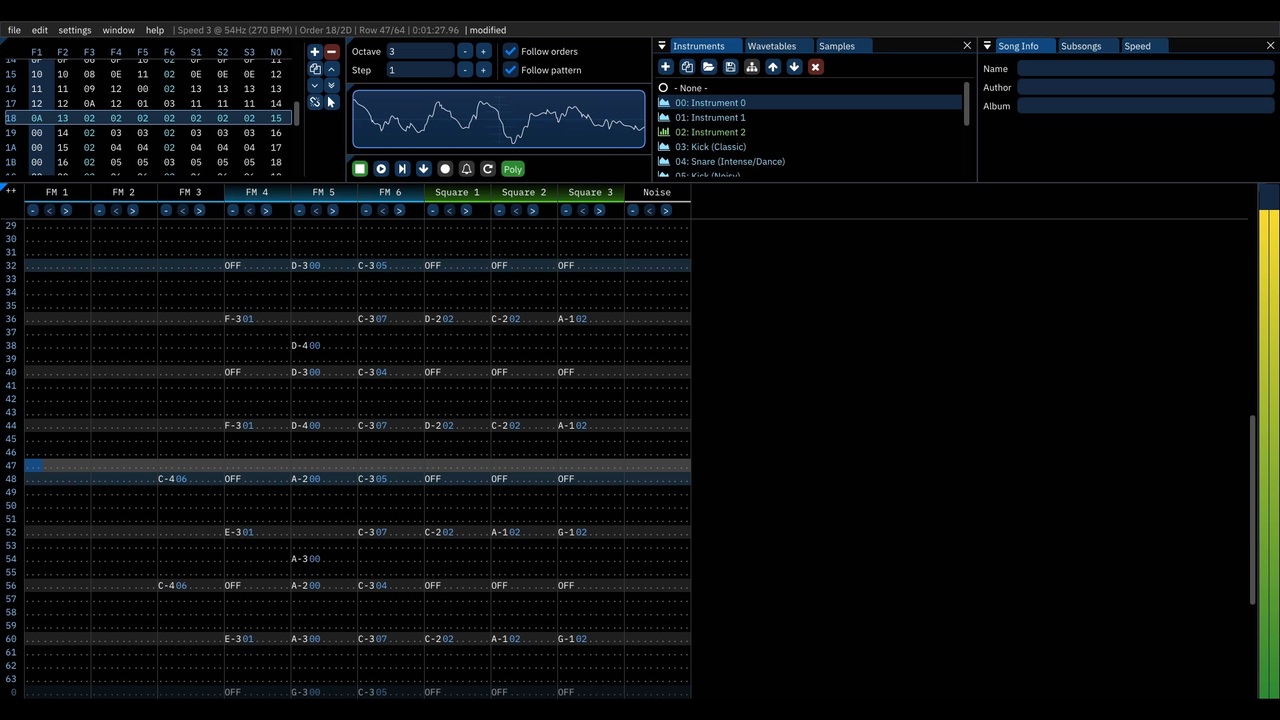The image size is (1280, 720).
Task: Toggle the record (edit mode) button
Action: click(x=445, y=169)
